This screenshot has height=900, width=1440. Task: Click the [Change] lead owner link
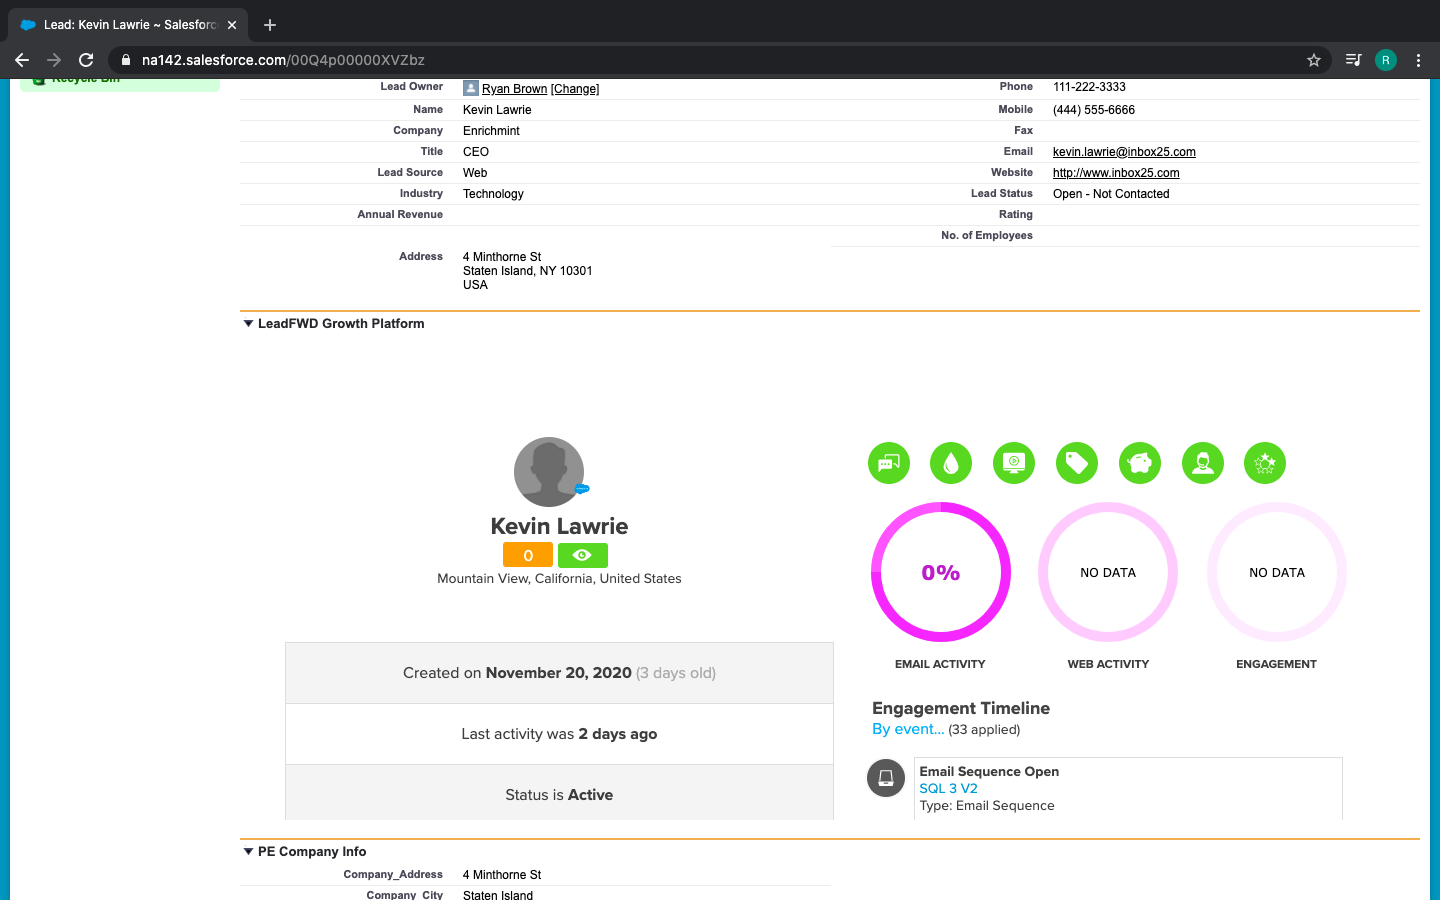(x=575, y=89)
